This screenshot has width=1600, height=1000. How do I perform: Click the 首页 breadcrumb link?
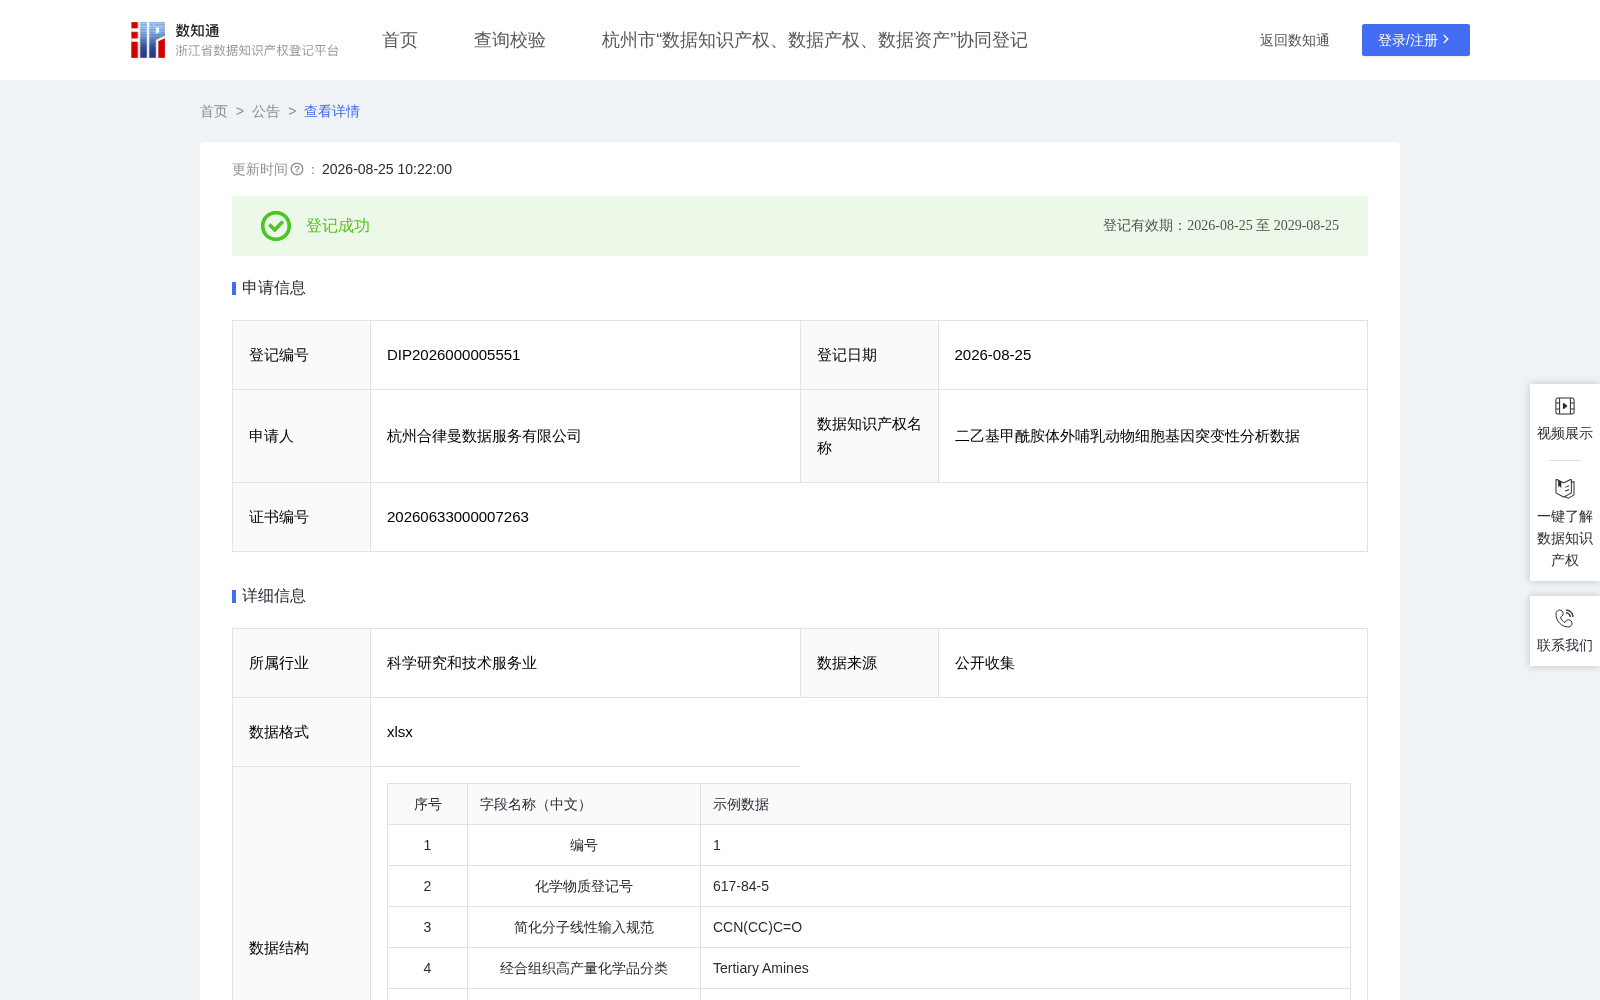pos(214,111)
